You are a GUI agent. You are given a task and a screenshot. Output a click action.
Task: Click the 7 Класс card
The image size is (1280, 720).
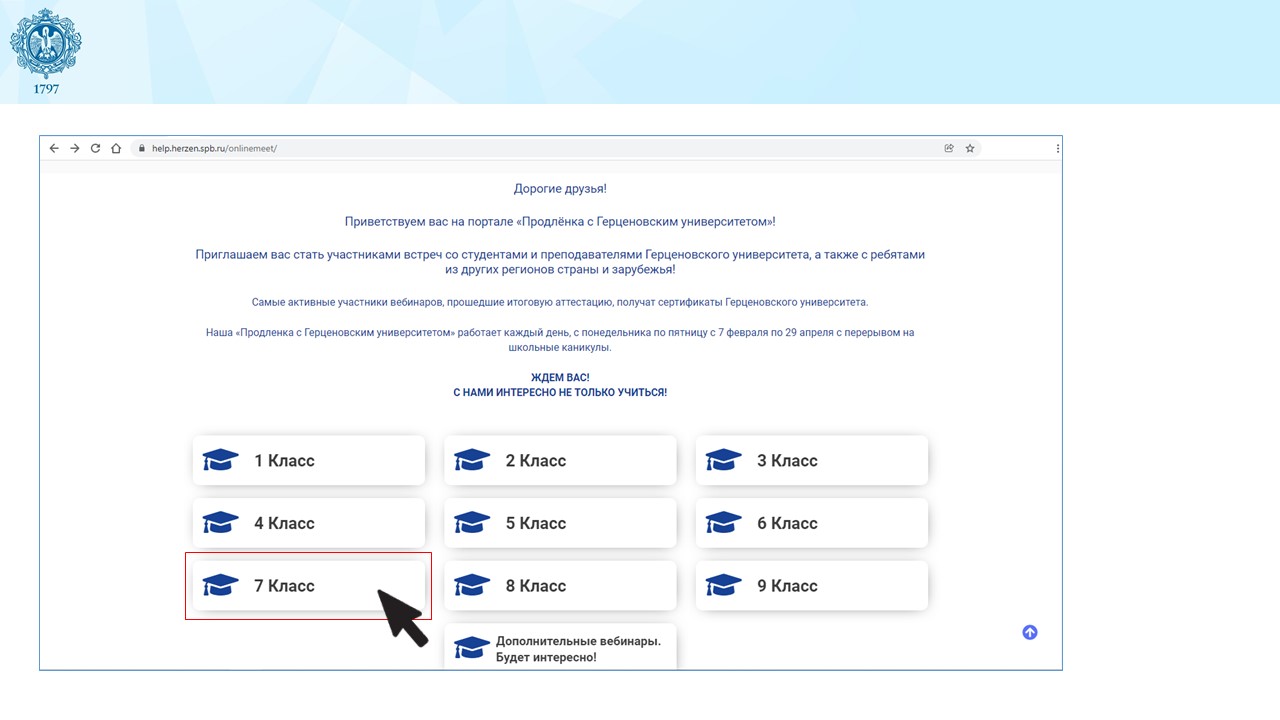click(309, 586)
